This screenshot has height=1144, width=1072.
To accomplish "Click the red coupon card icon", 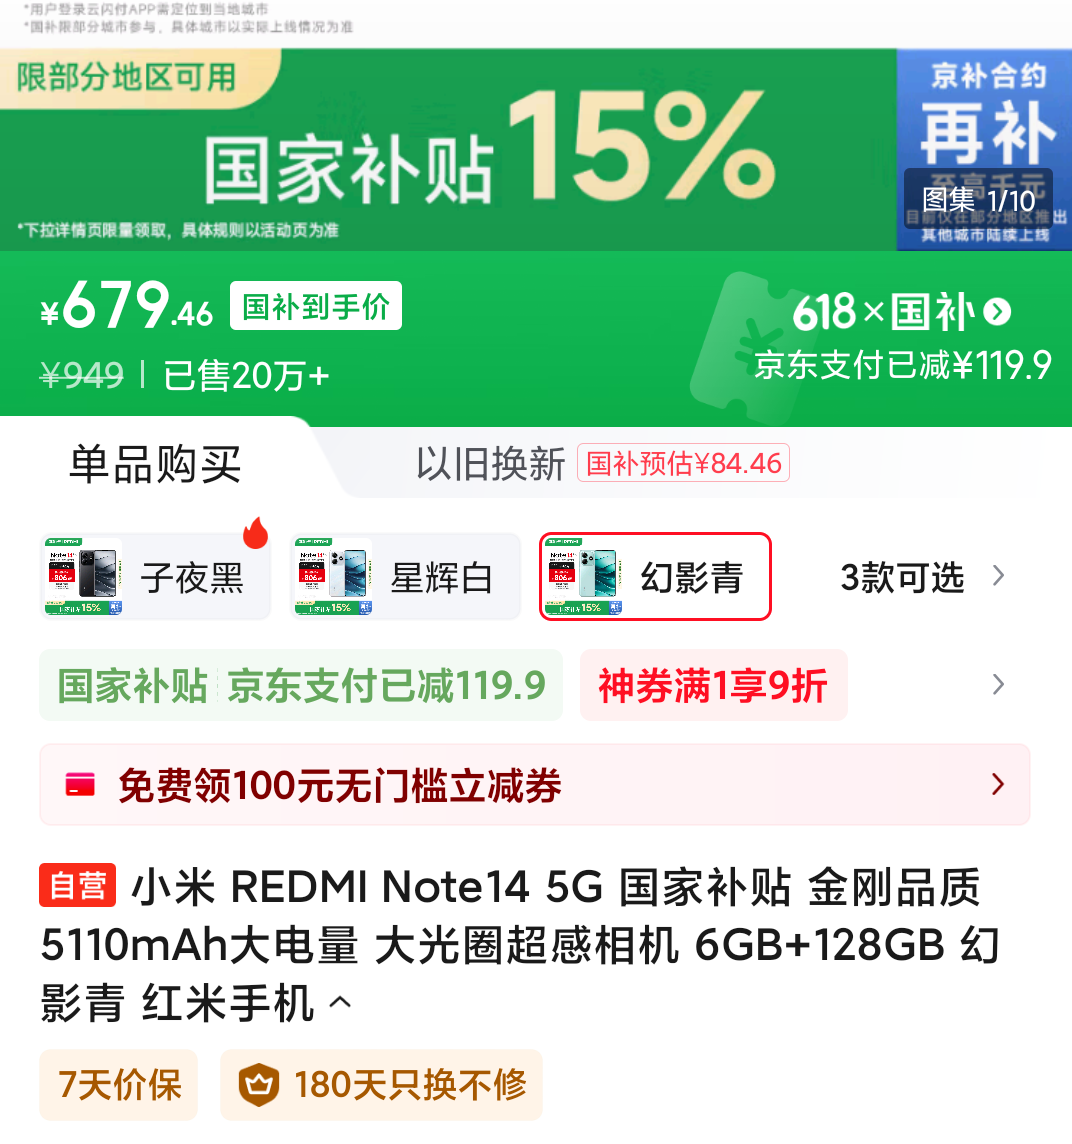I will click(x=80, y=785).
